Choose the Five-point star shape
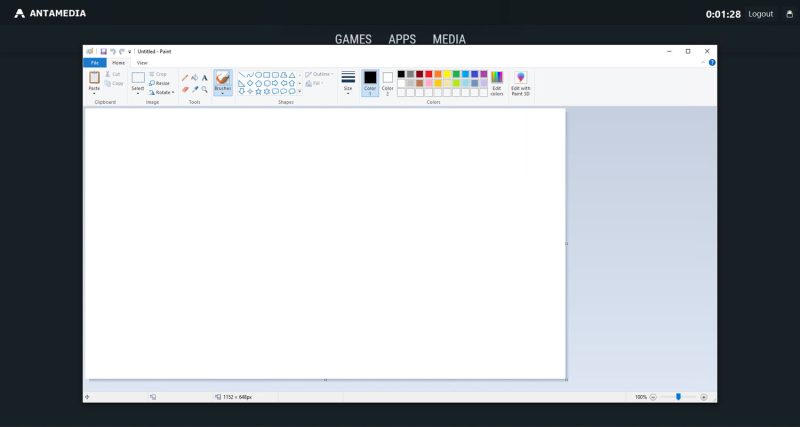800x427 pixels. [259, 91]
